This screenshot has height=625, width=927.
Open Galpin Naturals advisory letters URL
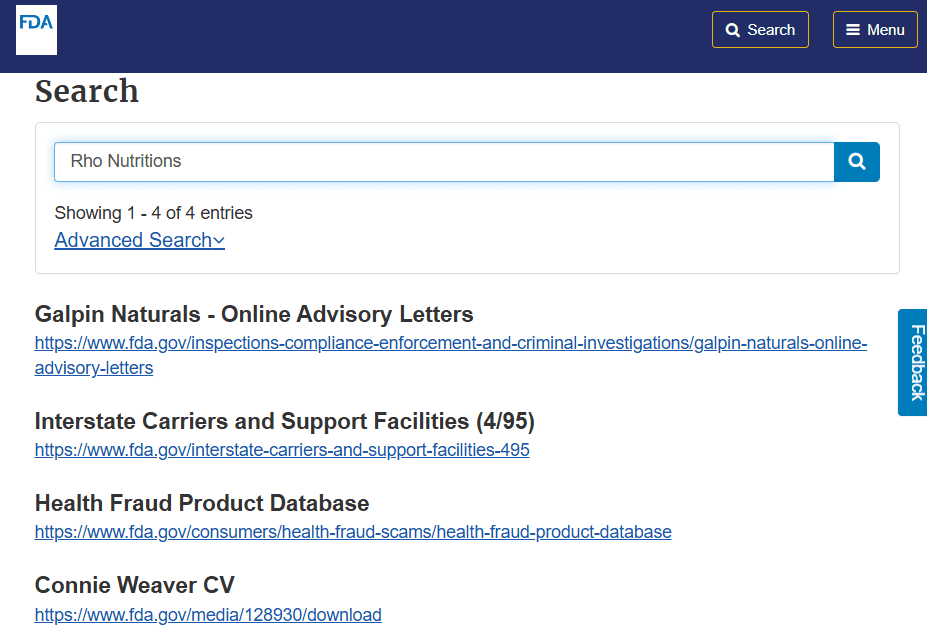(450, 355)
